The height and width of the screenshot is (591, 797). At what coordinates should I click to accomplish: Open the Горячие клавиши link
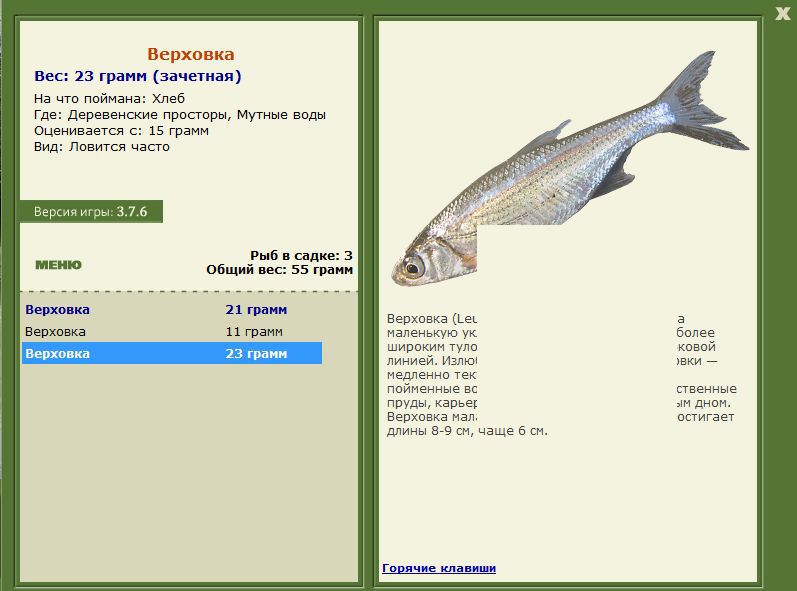(x=439, y=568)
